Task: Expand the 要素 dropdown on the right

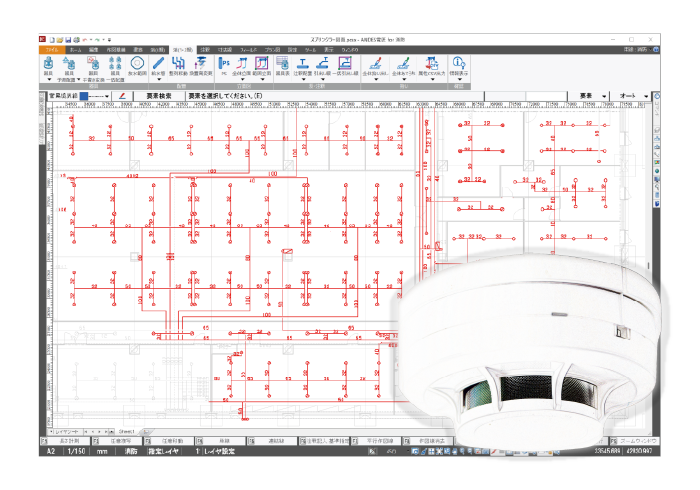Action: point(605,95)
